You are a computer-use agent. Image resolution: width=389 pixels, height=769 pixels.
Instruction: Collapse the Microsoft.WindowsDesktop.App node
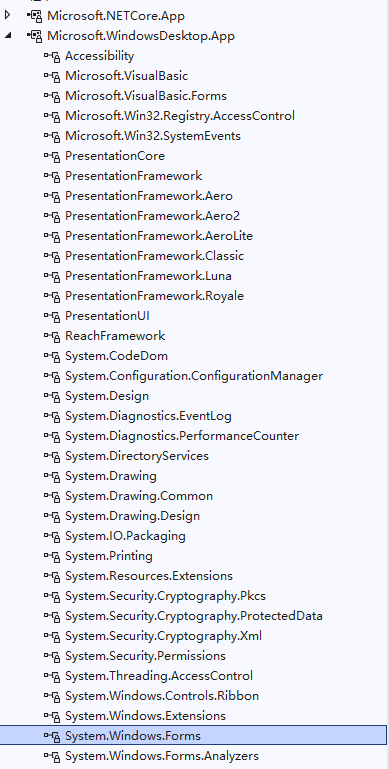8,35
